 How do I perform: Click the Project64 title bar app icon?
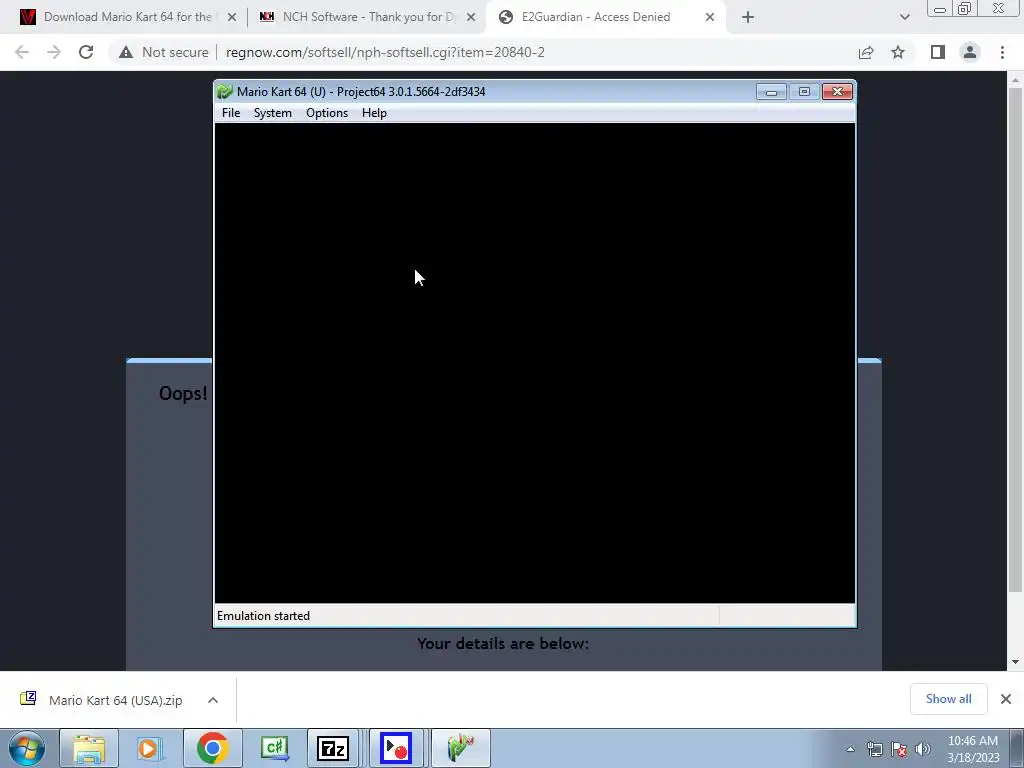pos(225,91)
